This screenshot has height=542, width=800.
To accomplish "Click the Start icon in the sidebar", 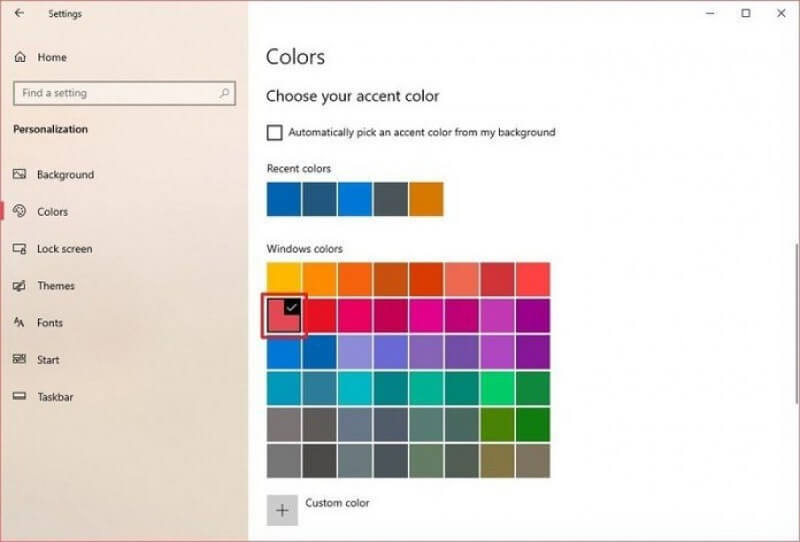I will [19, 359].
